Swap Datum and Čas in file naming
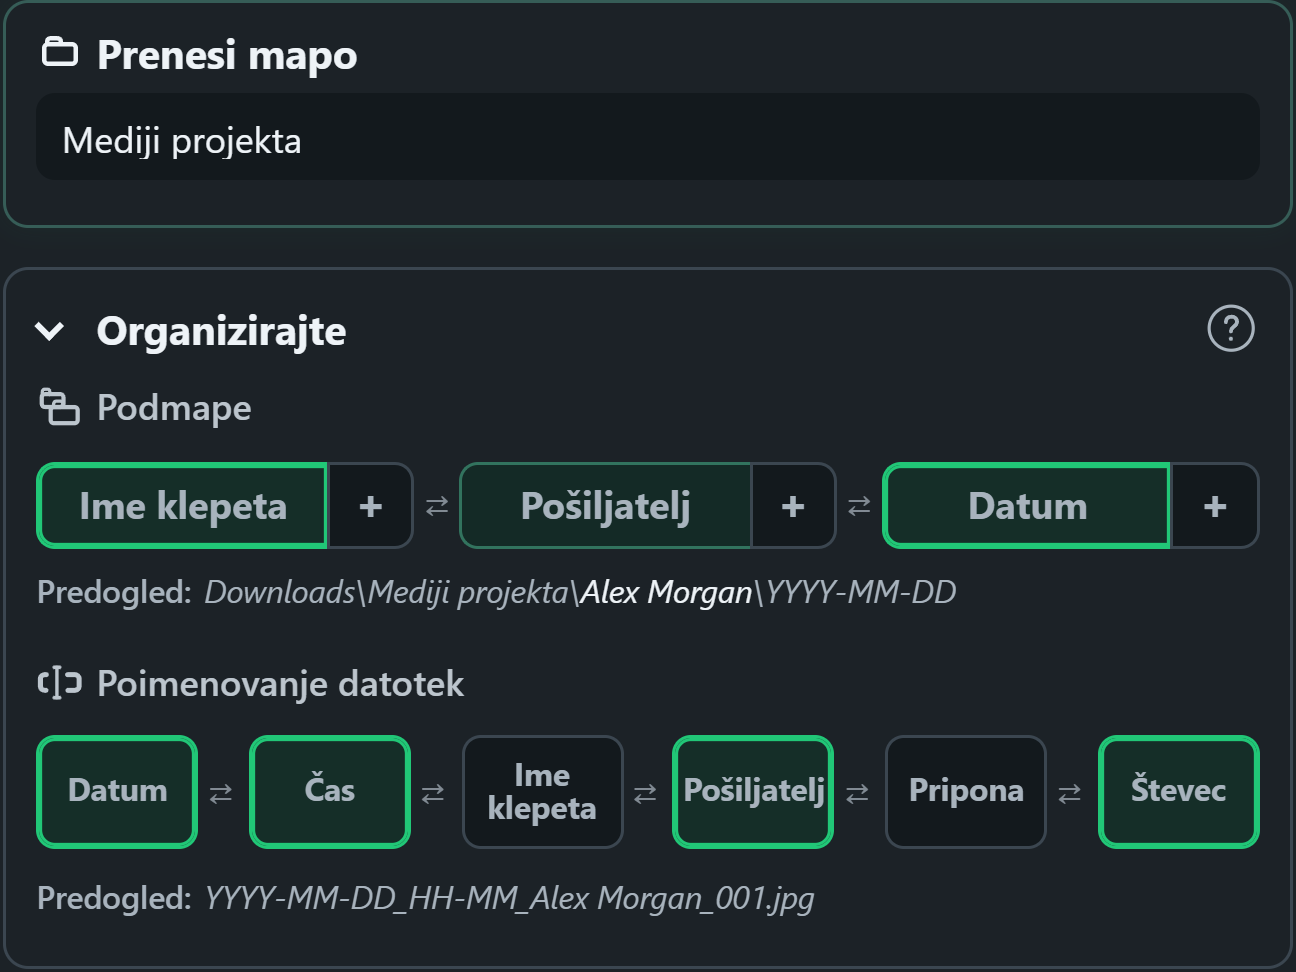The width and height of the screenshot is (1296, 972). [x=221, y=793]
